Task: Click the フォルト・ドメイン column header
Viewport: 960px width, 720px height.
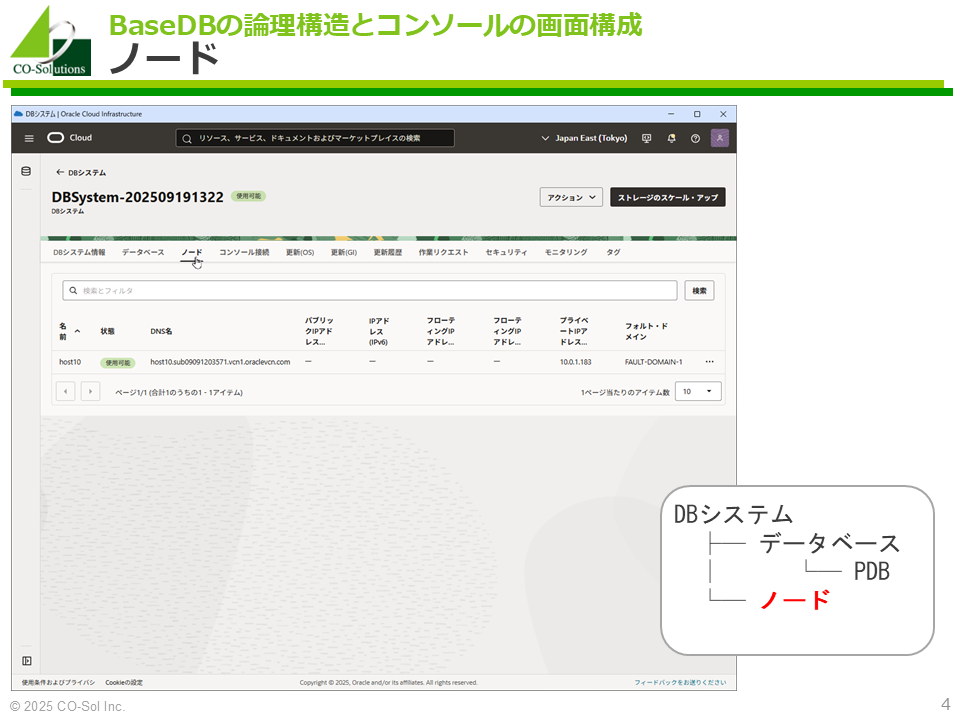Action: [x=647, y=331]
